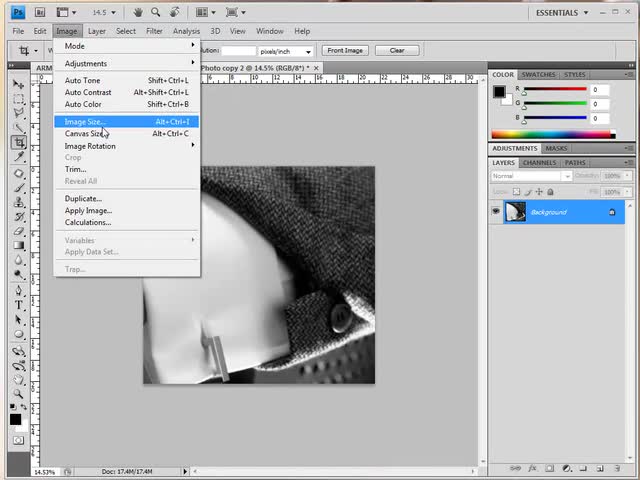This screenshot has height=480, width=640.
Task: Hide the Background layer with eye icon
Action: [496, 212]
